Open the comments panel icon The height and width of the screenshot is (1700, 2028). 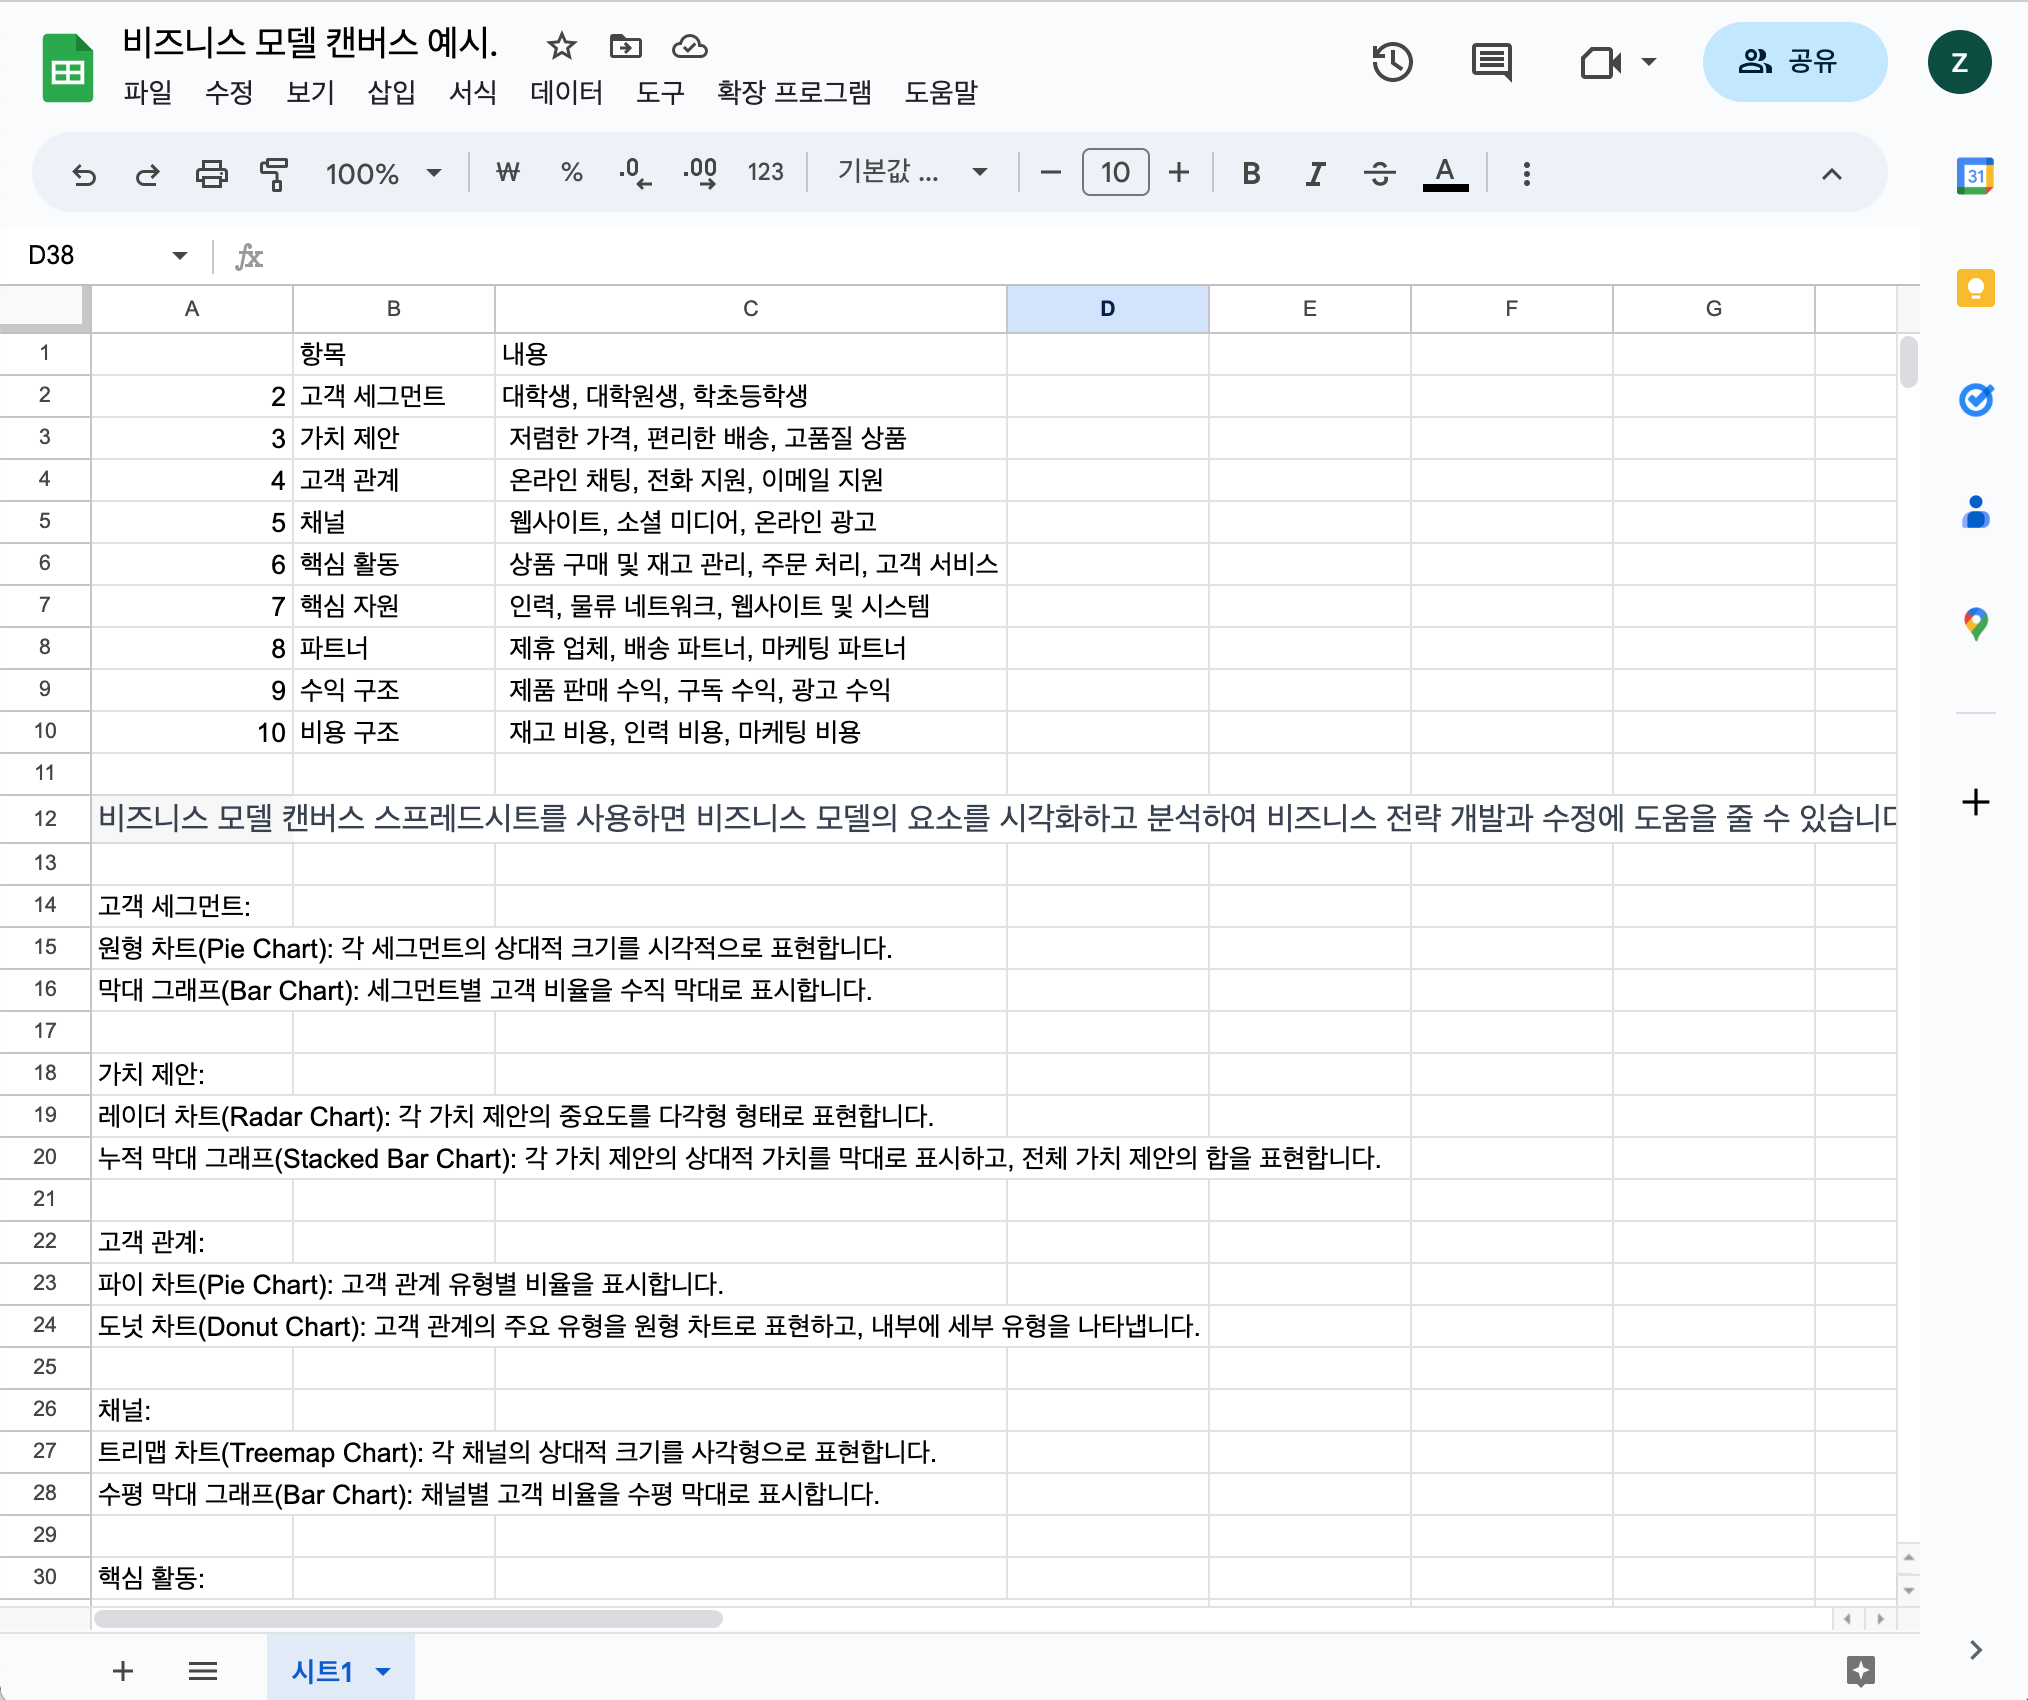coord(1491,62)
